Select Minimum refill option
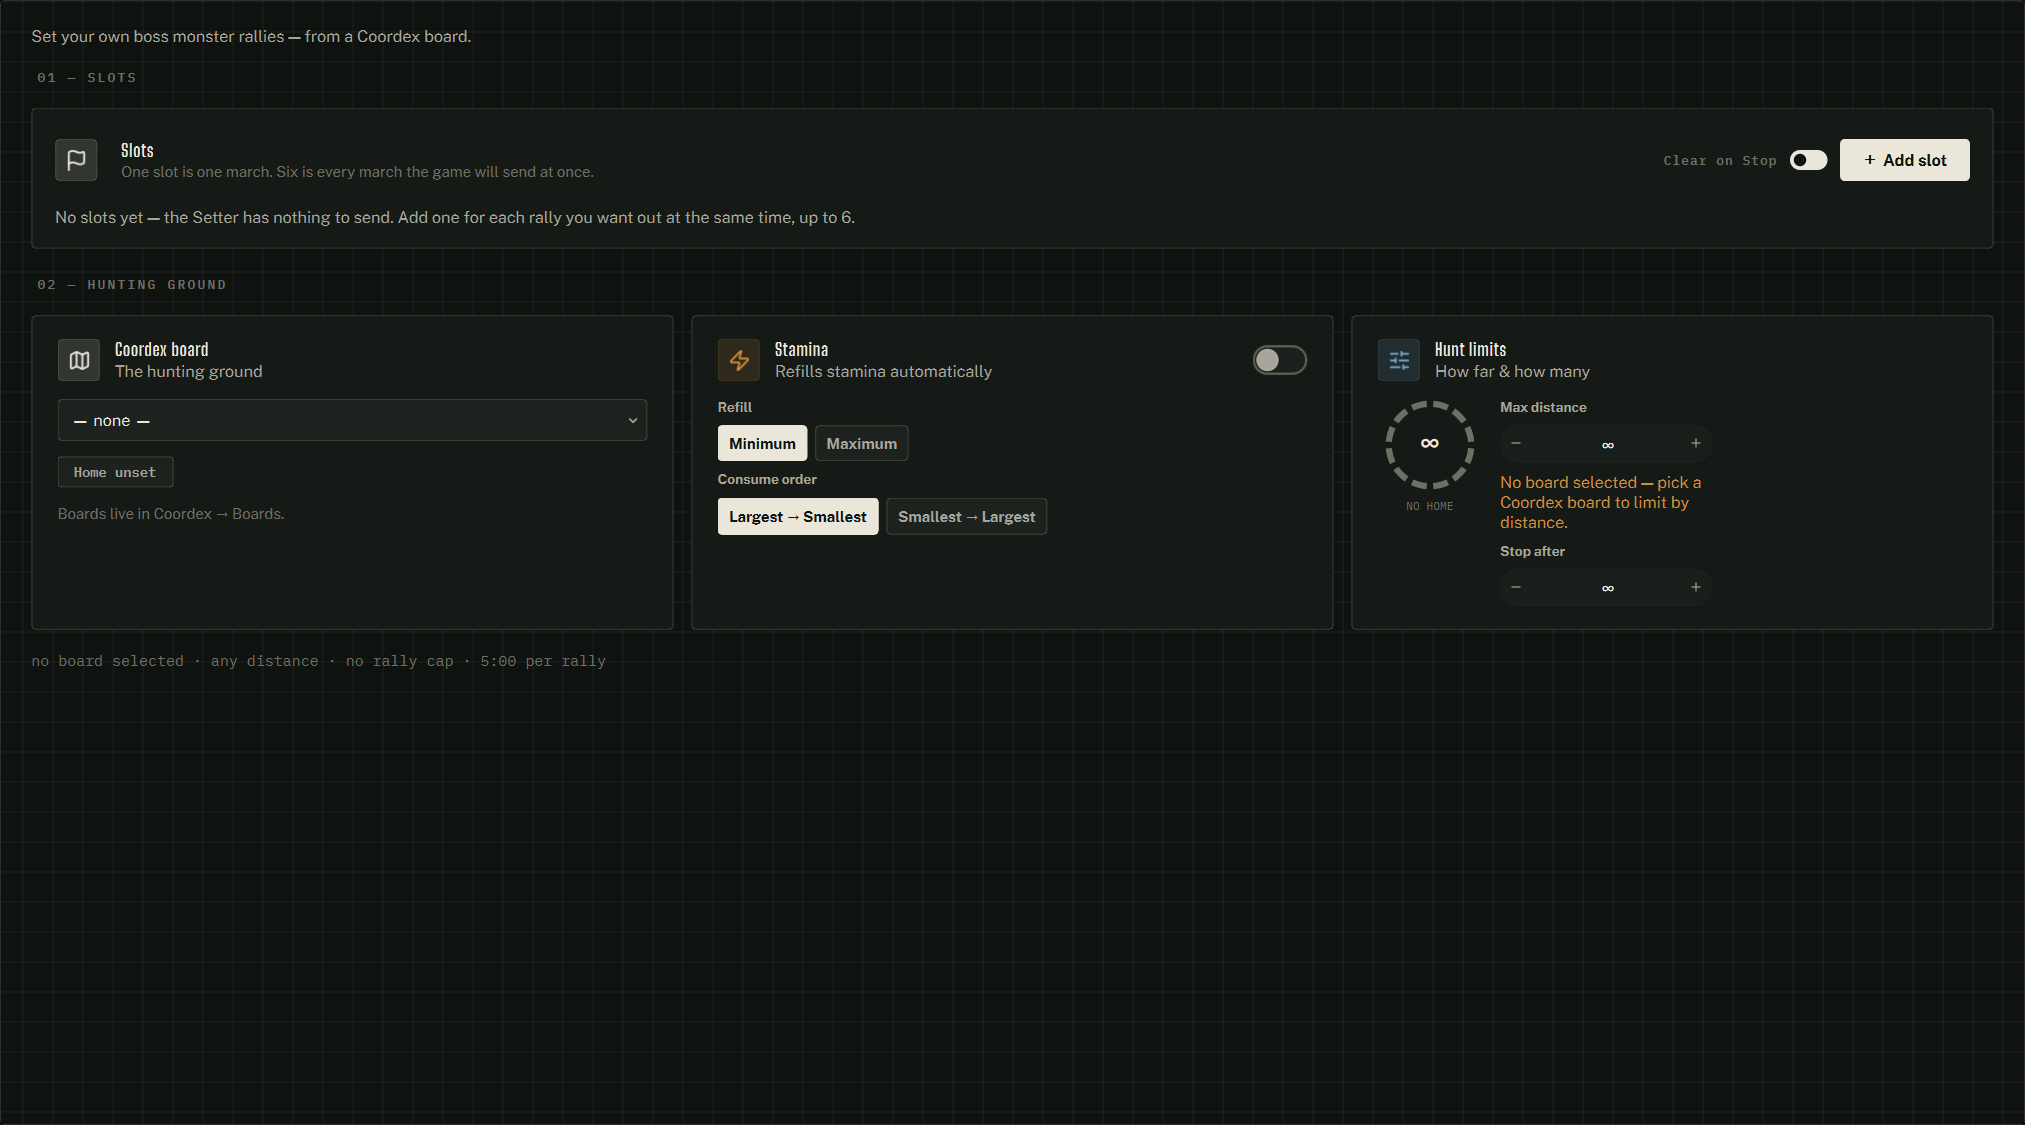Viewport: 2025px width, 1125px height. (762, 443)
